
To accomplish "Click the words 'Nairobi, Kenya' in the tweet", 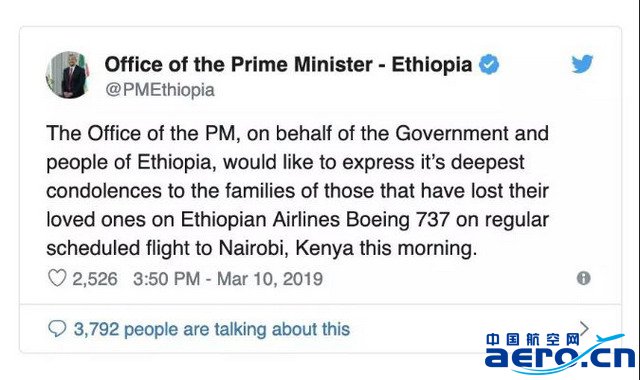I will point(286,248).
